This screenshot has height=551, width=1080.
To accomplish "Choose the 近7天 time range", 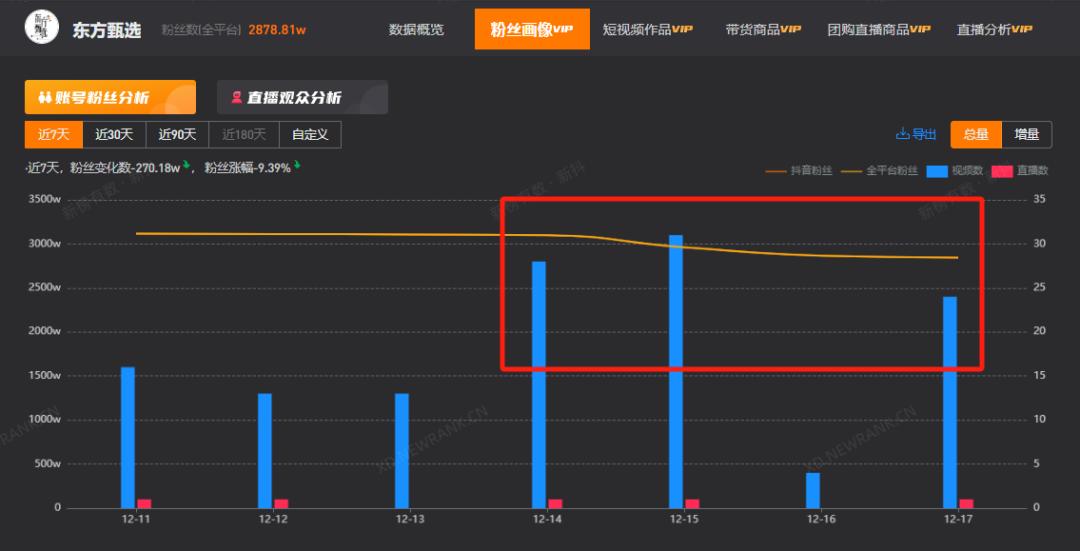I will (x=54, y=134).
